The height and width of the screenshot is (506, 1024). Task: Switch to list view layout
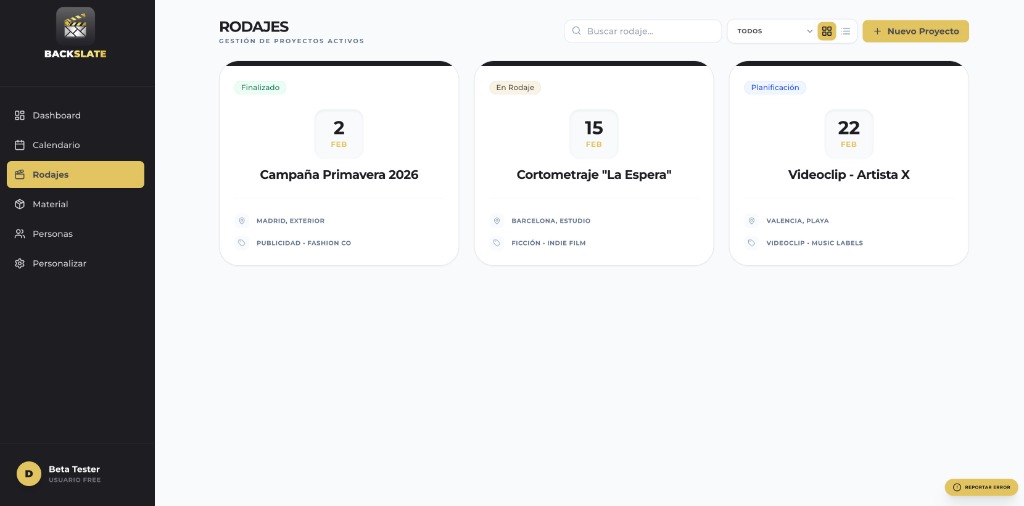click(846, 31)
